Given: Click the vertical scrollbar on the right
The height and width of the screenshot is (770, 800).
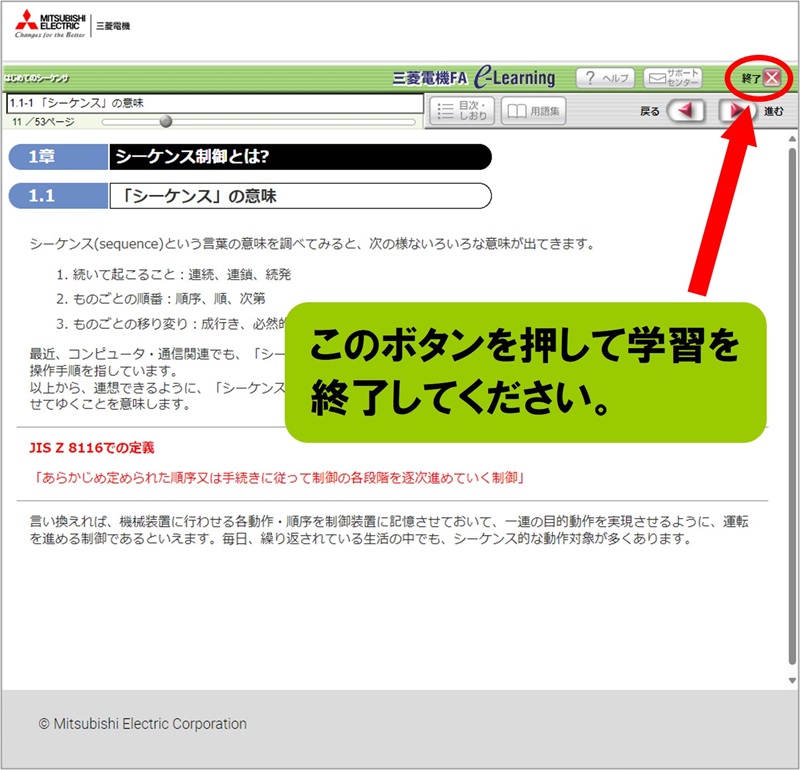Looking at the screenshot, I should pyautogui.click(x=792, y=400).
